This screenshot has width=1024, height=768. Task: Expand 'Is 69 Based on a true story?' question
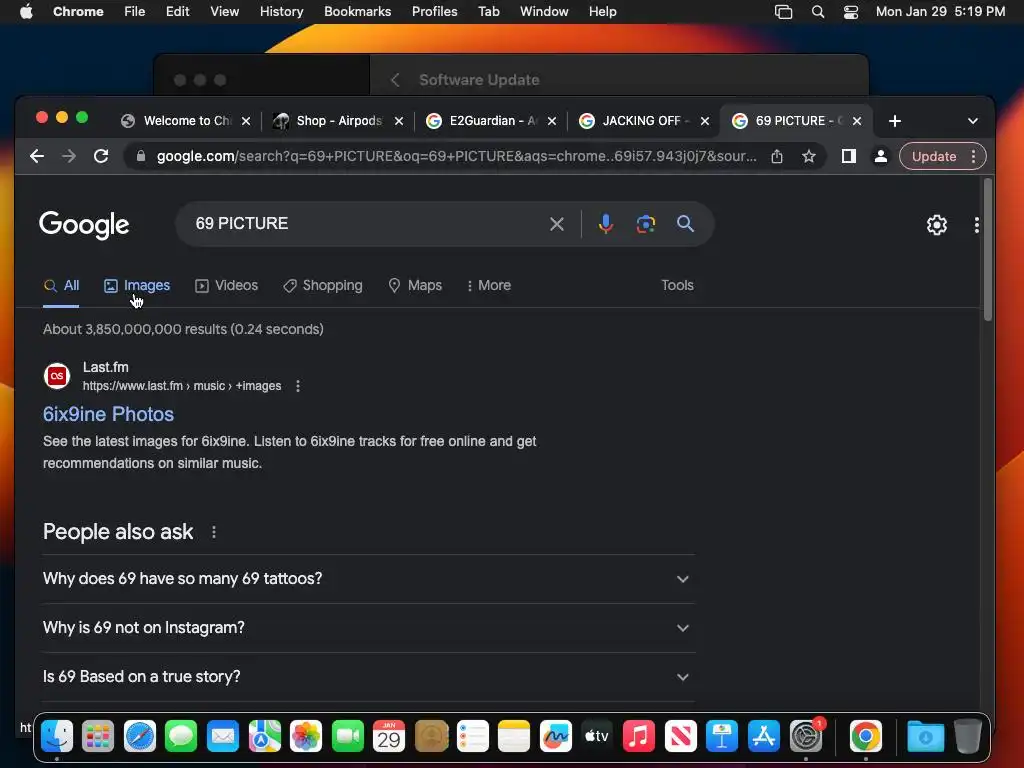[x=368, y=677]
